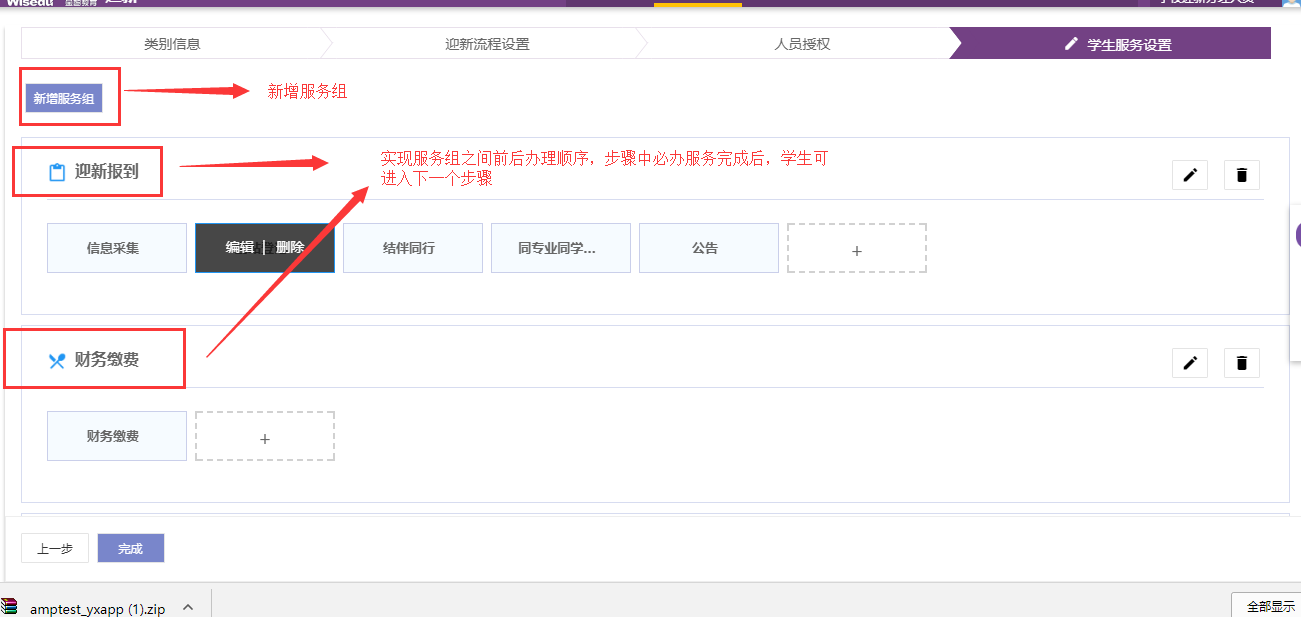Add a service to the 迎新报到 group
1301x617 pixels.
857,248
